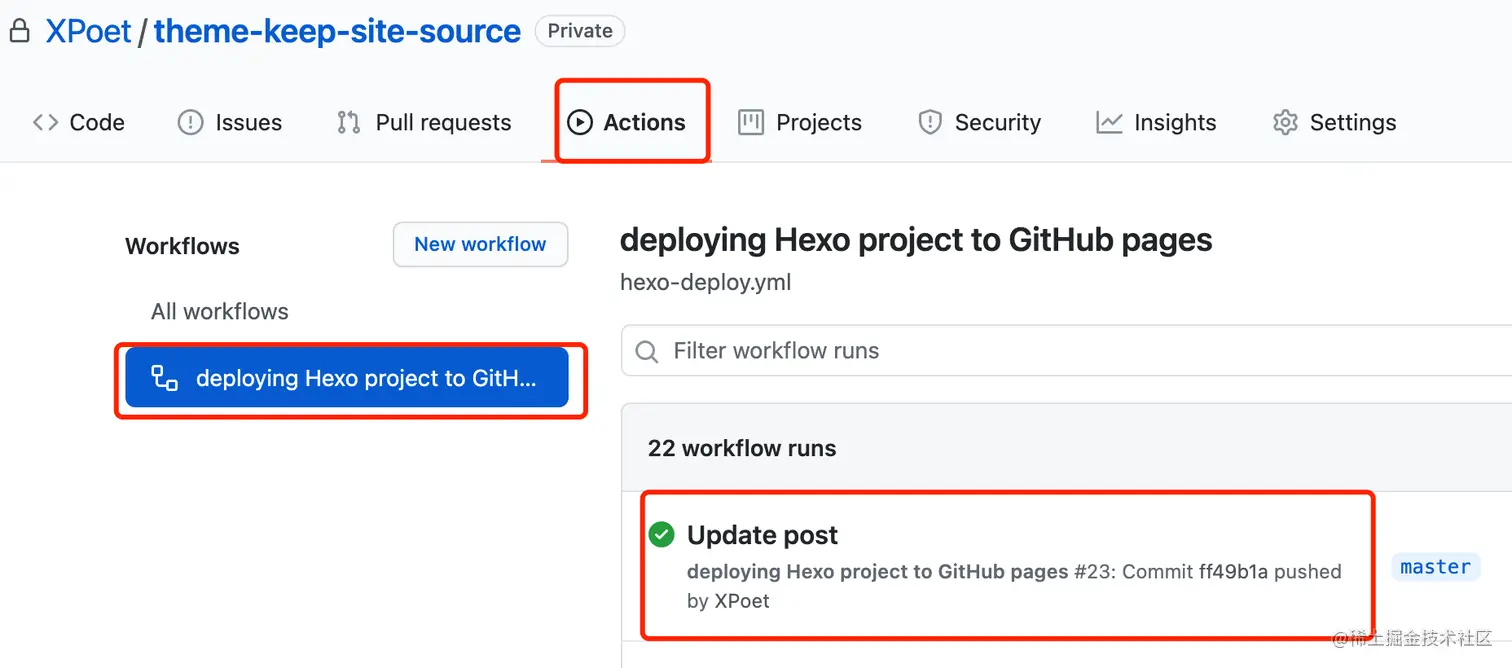Screen dimensions: 1512x668
Task: Select the deploying Hexo project workflow
Action: [350, 378]
